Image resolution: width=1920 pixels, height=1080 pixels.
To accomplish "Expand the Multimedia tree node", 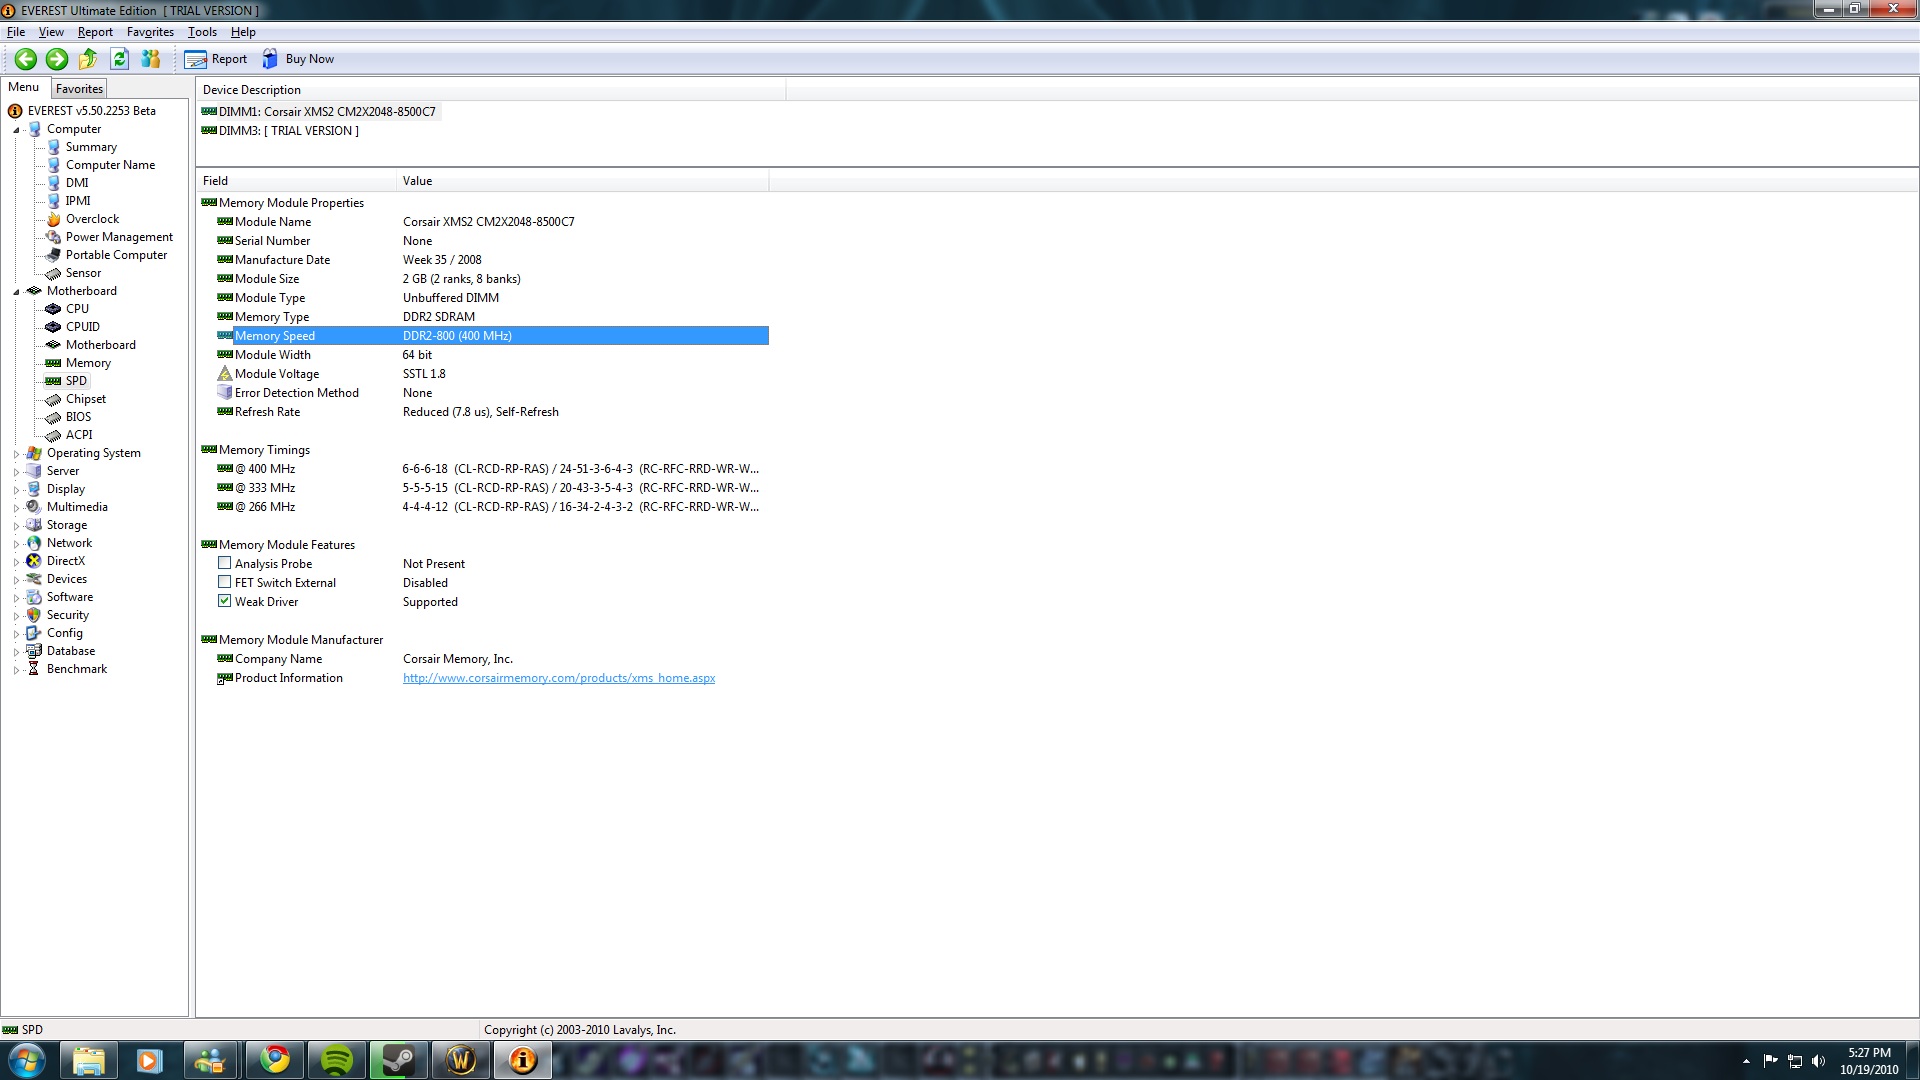I will [16, 508].
